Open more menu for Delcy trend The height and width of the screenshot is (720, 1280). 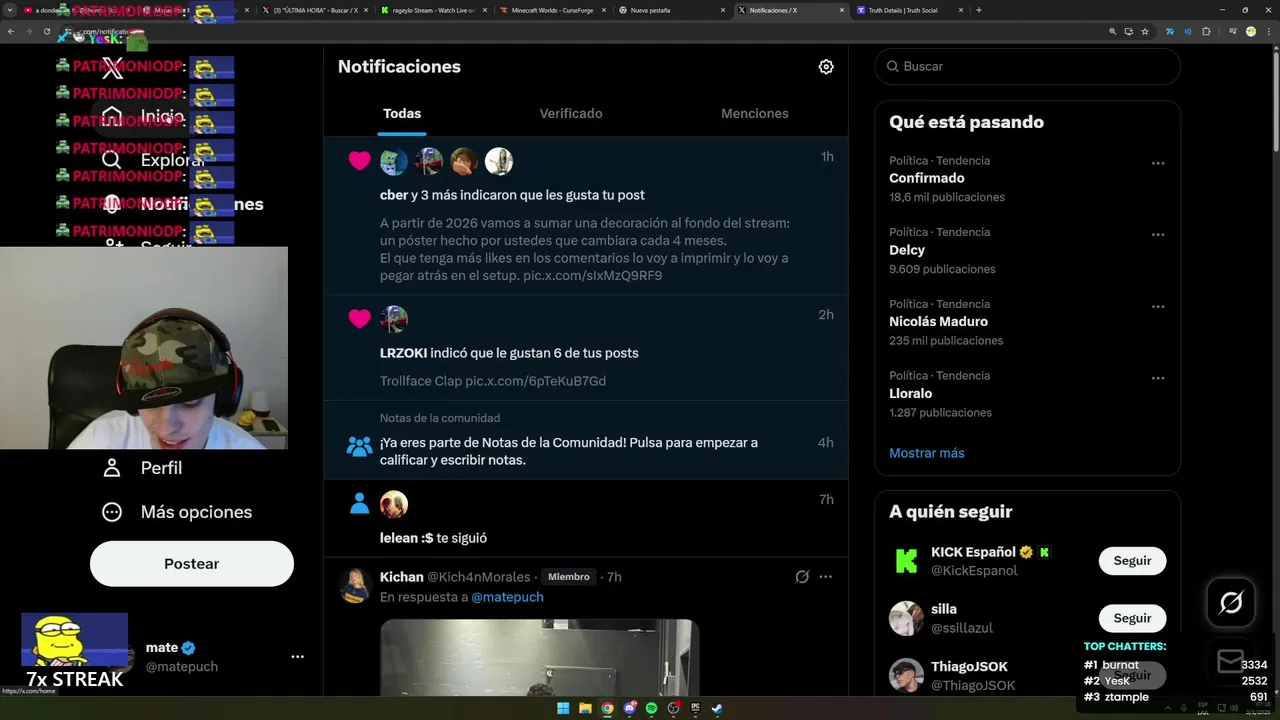(x=1158, y=235)
